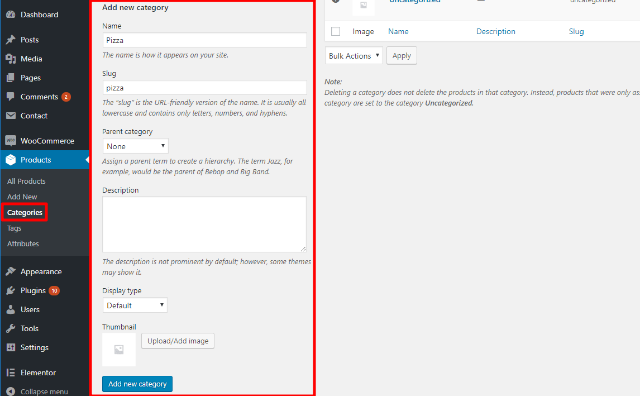
Task: Click the Elementor logo icon
Action: click(11, 372)
